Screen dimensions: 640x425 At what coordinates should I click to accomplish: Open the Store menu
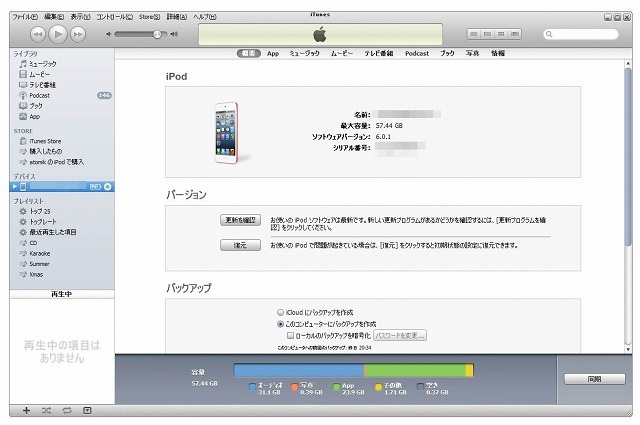click(x=149, y=17)
